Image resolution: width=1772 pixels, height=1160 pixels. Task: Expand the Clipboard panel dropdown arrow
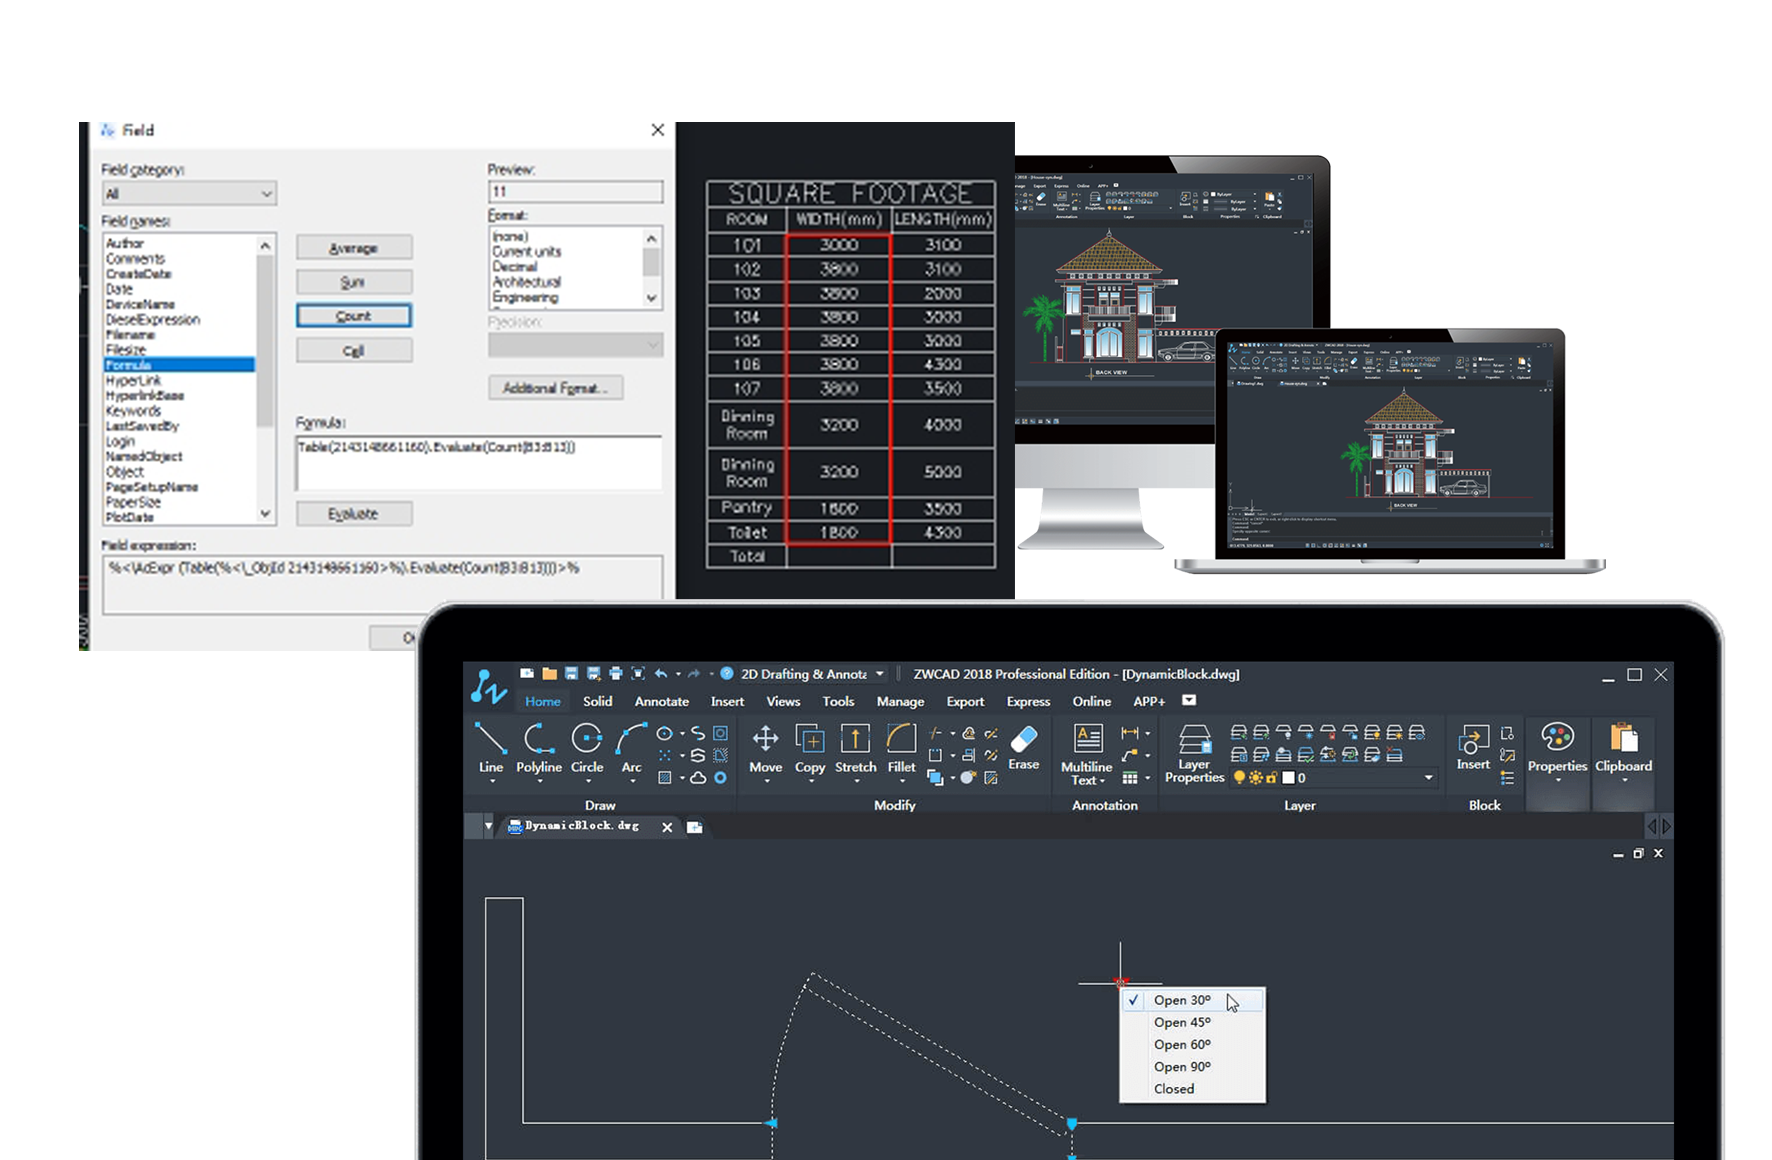coord(1624,781)
